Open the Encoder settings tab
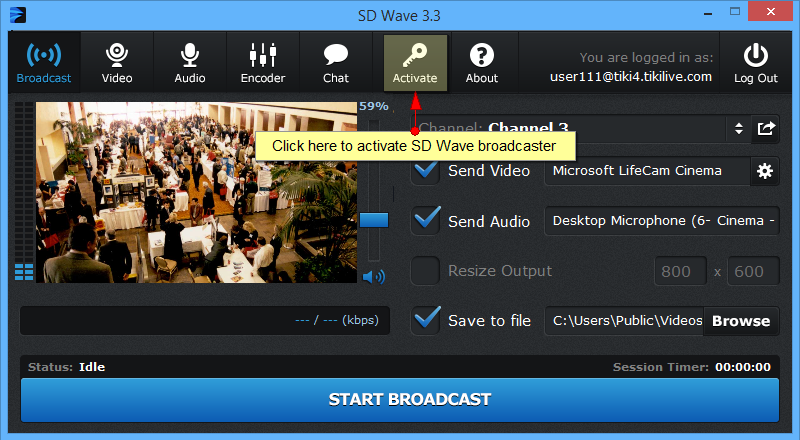The width and height of the screenshot is (800, 440). (263, 62)
